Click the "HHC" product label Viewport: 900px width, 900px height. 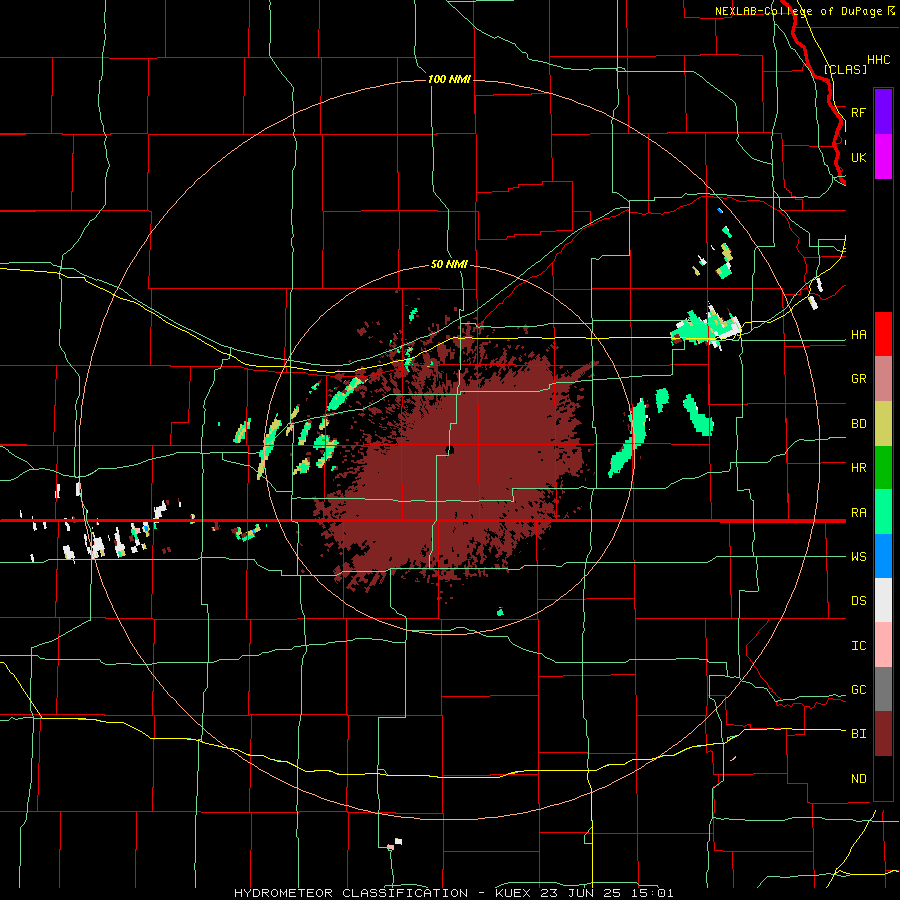pyautogui.click(x=878, y=60)
